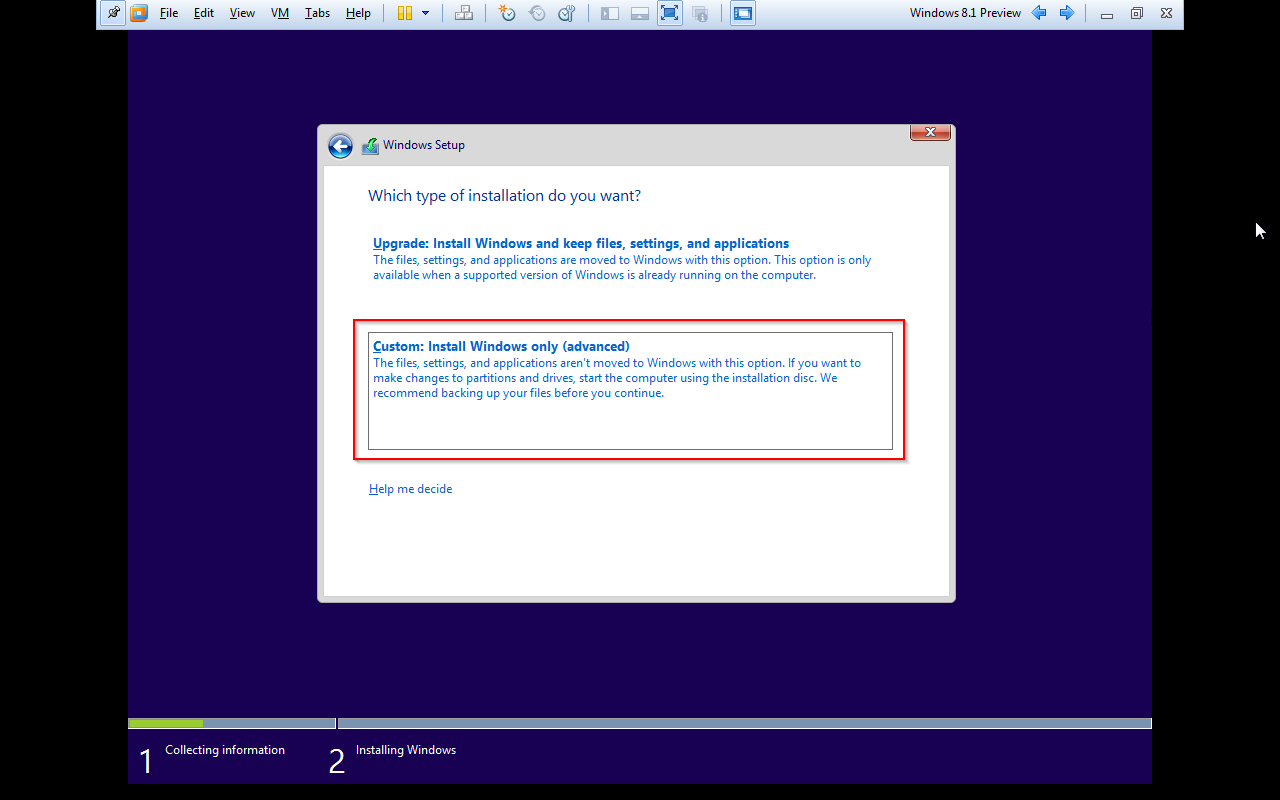This screenshot has width=1280, height=800.
Task: Close the Windows Setup dialog
Action: tap(930, 132)
